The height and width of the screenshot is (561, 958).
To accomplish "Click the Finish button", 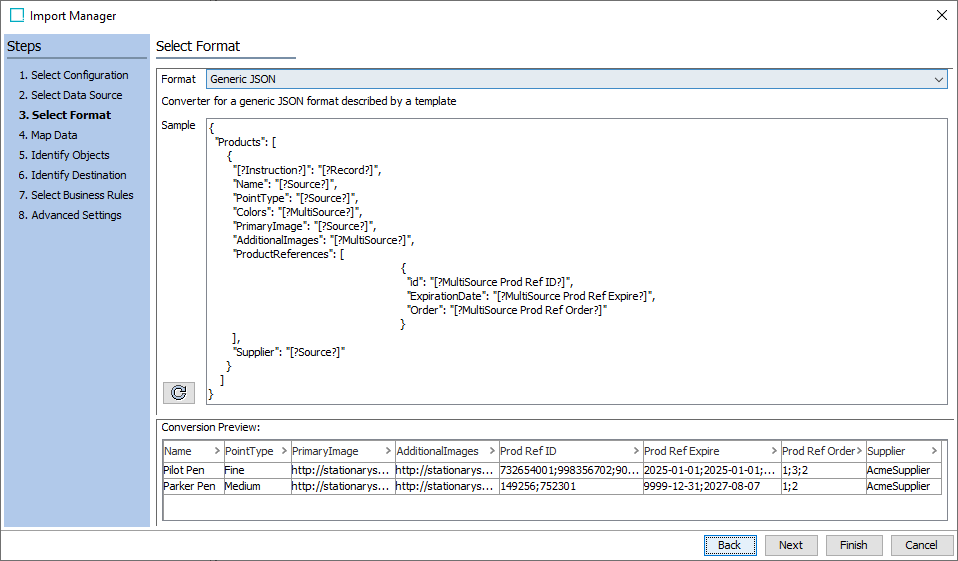I will 853,545.
